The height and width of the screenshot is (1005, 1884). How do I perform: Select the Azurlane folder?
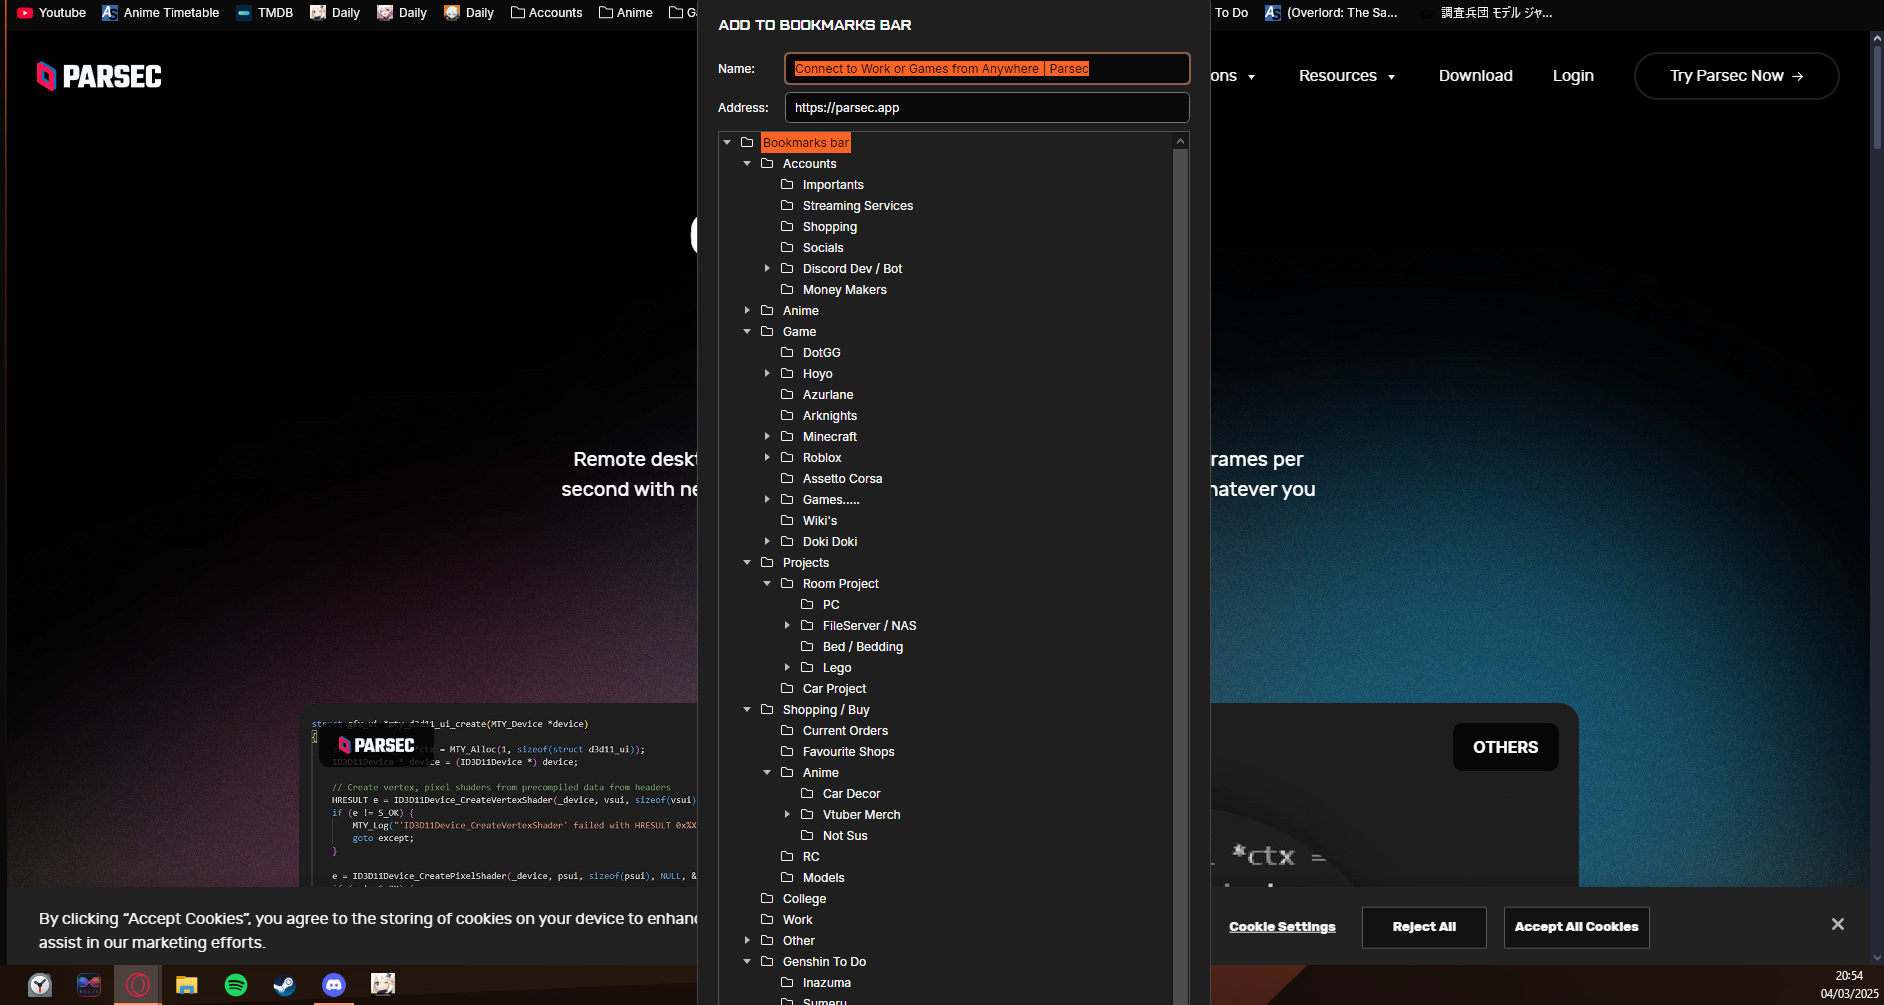[x=828, y=395]
